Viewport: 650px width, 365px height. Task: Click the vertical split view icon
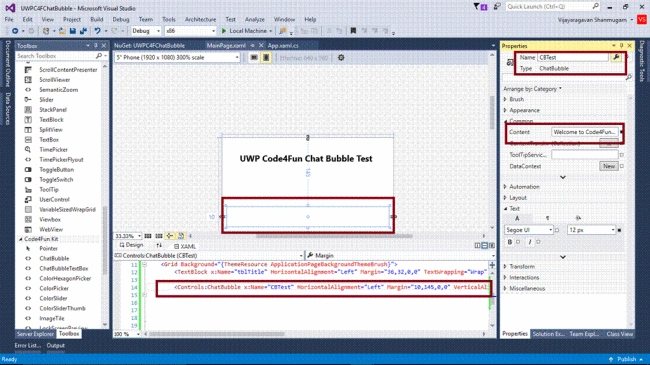pos(478,246)
